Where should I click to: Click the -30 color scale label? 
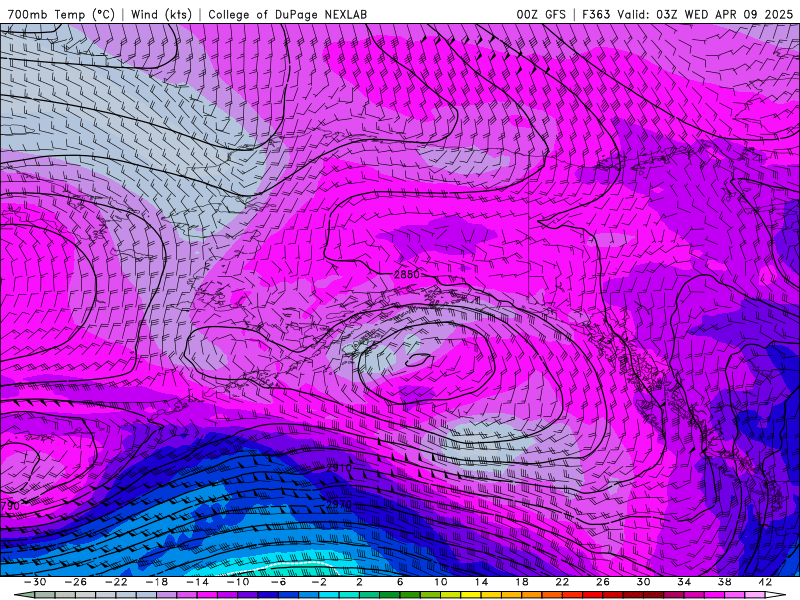click(35, 582)
